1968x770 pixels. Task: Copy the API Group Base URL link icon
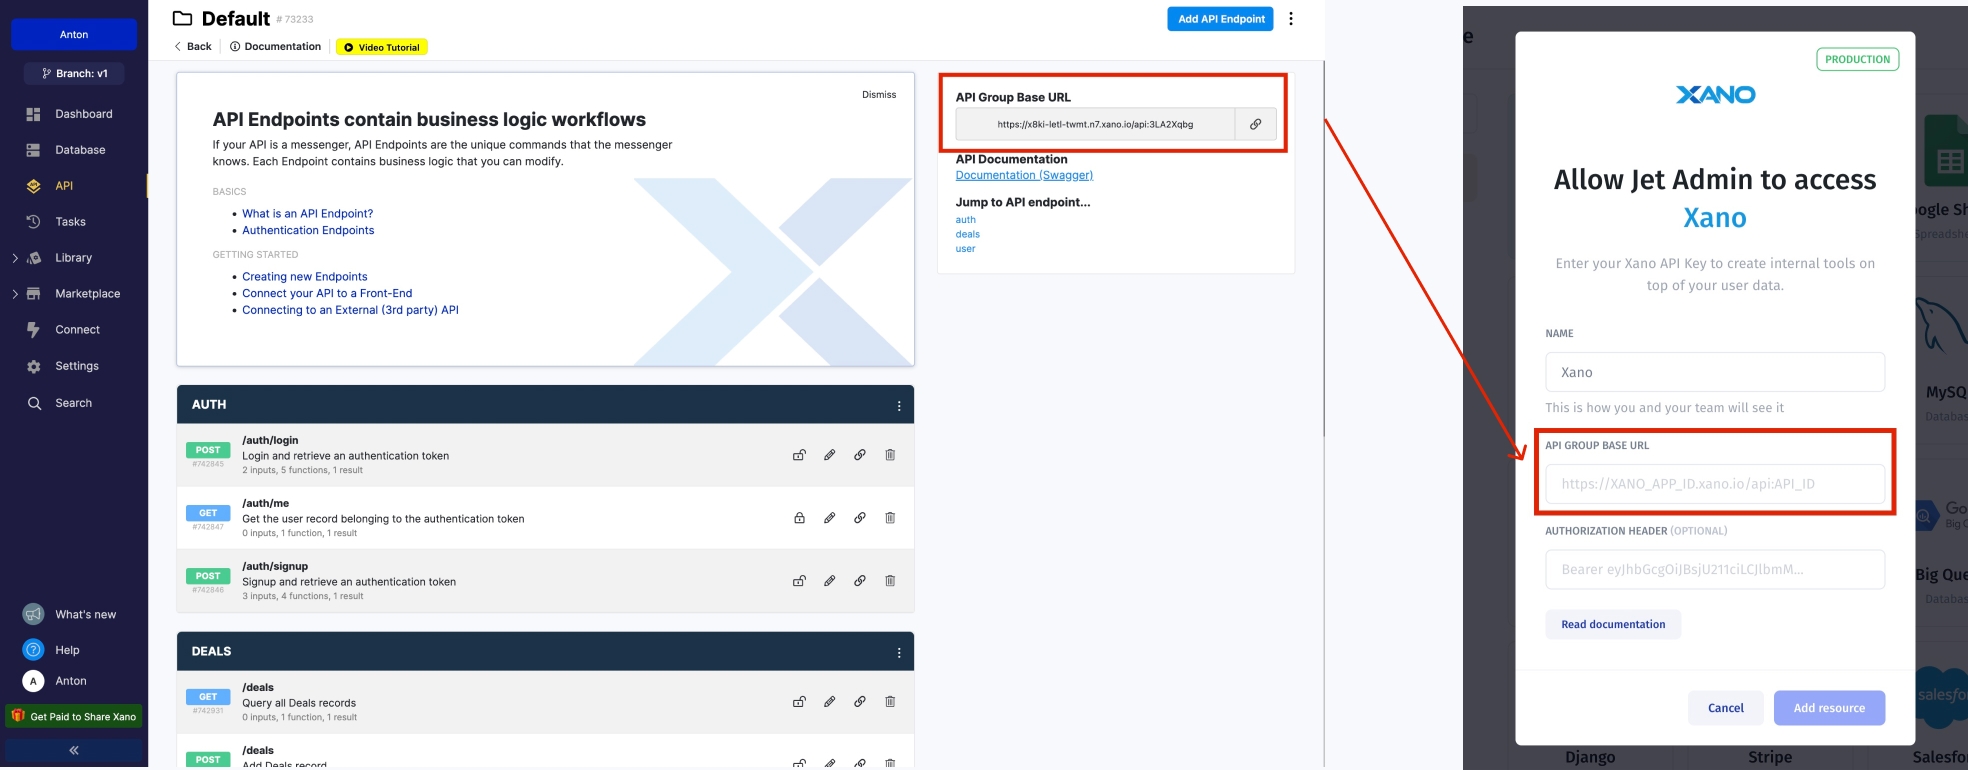coord(1255,124)
